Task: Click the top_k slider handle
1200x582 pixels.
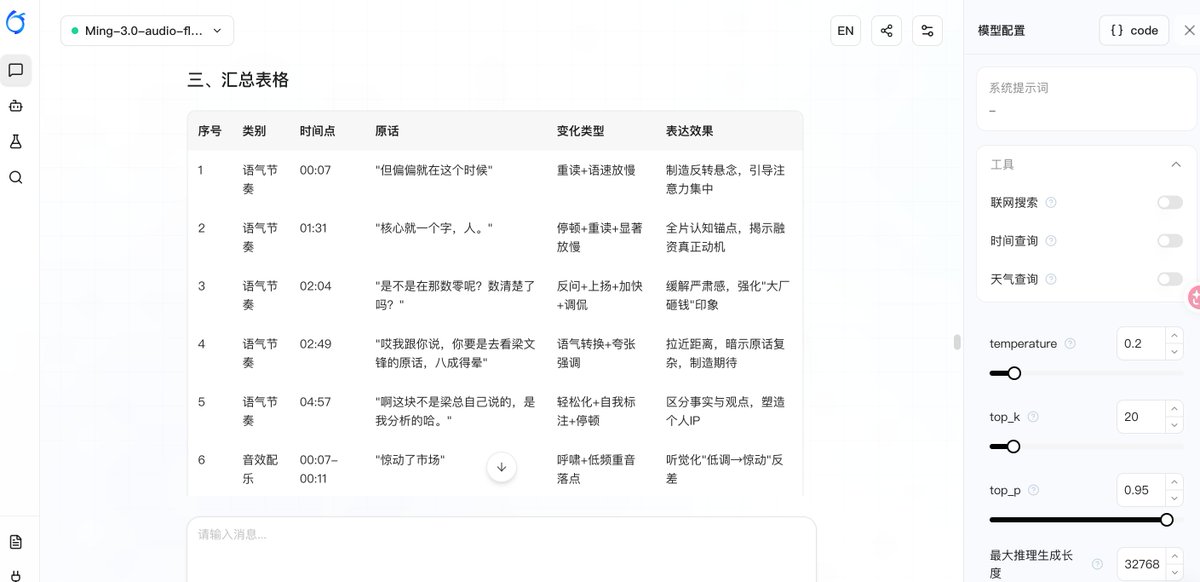Action: point(1013,446)
